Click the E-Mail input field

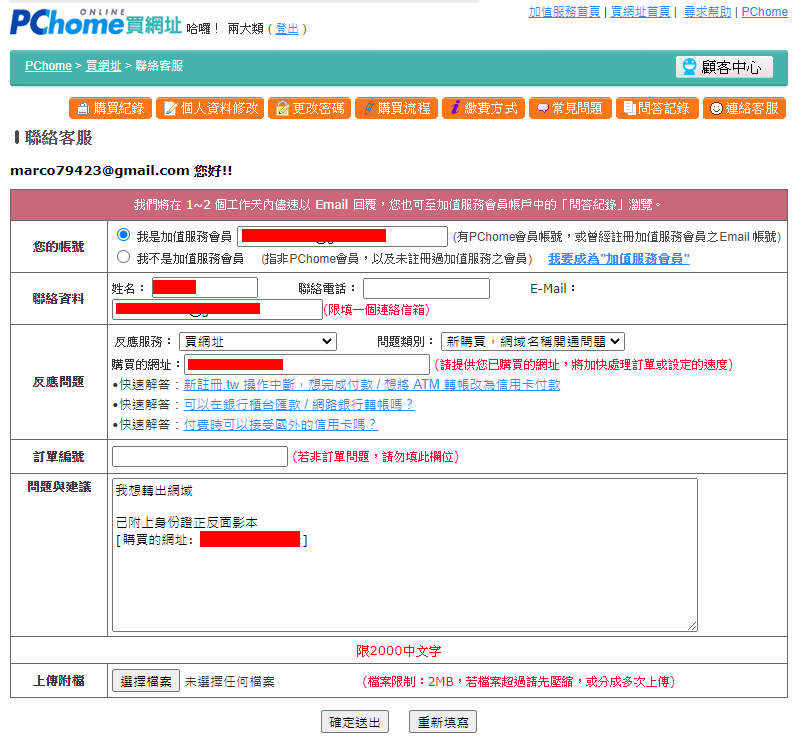pos(217,309)
